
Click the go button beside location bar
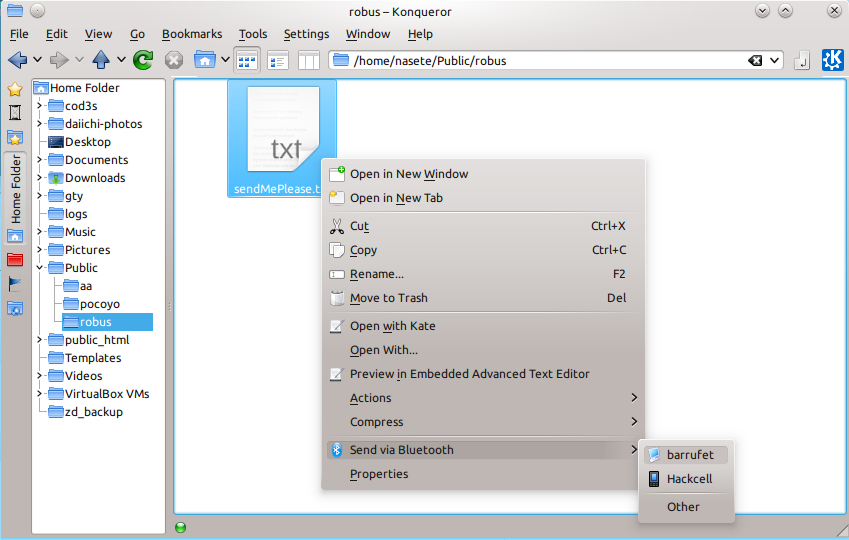point(802,60)
